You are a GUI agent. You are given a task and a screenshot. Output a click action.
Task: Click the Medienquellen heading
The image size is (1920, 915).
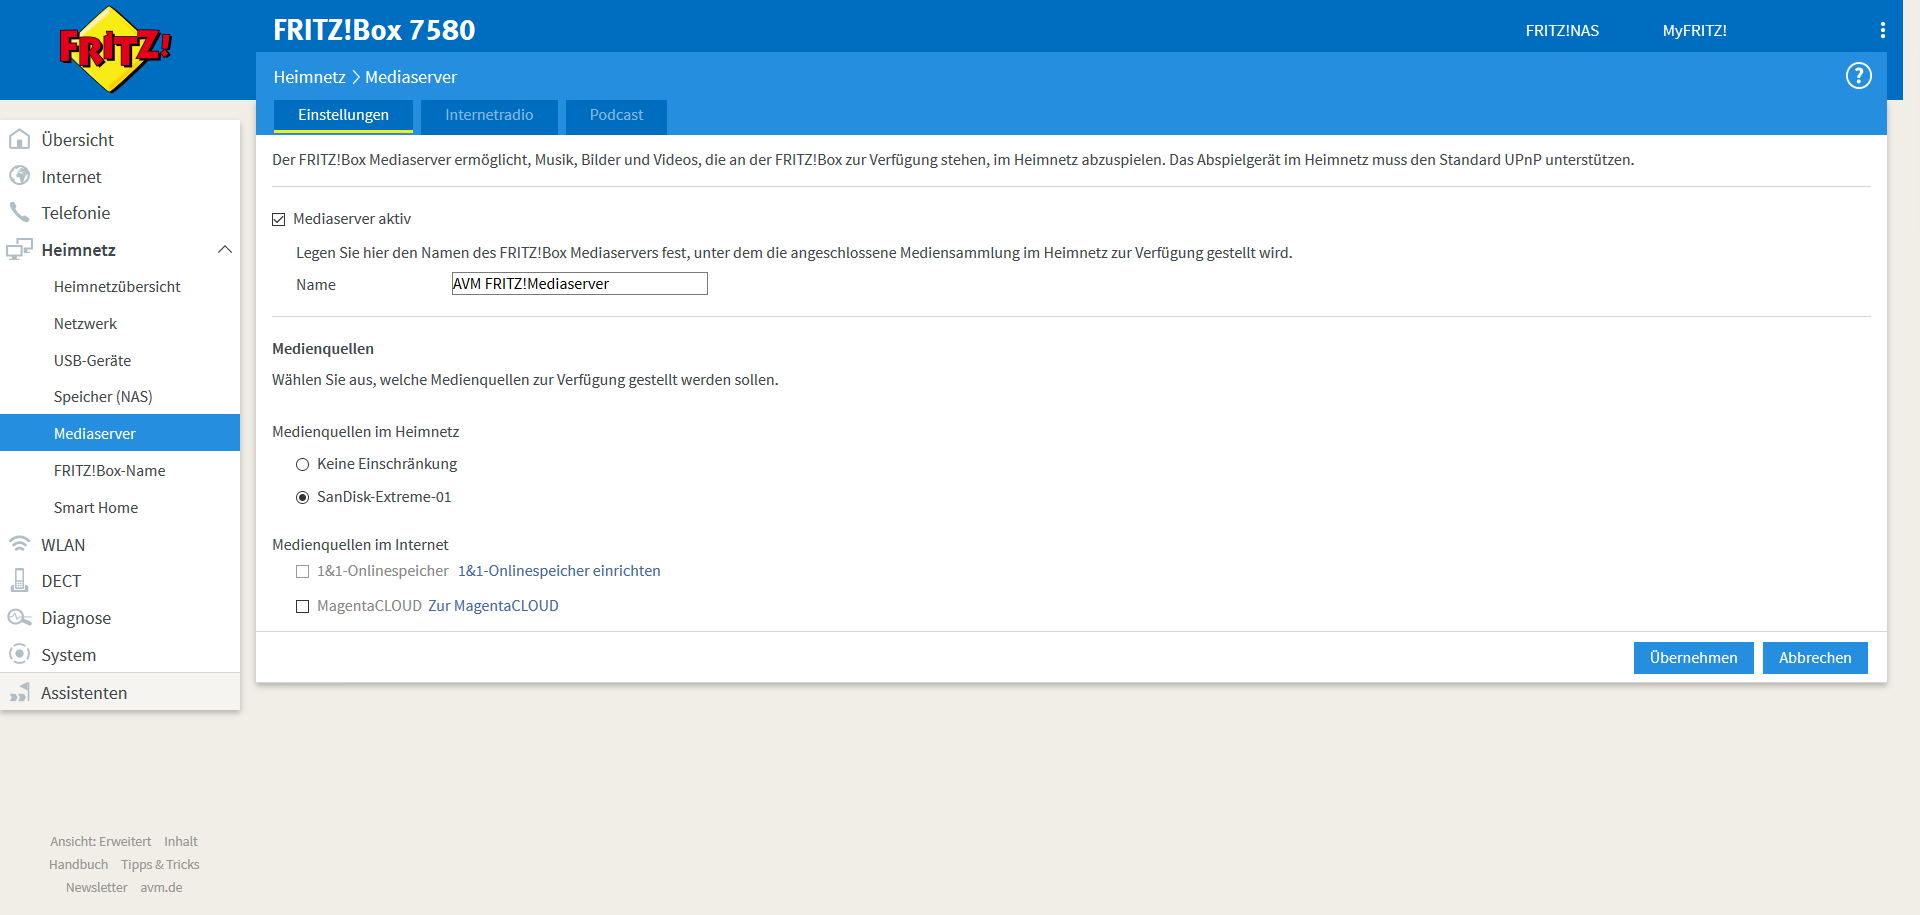323,349
